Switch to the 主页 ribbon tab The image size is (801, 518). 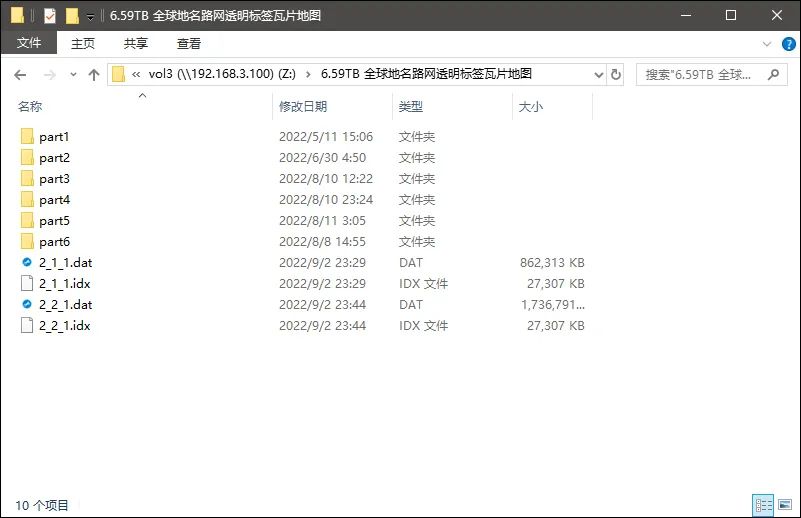[x=83, y=43]
